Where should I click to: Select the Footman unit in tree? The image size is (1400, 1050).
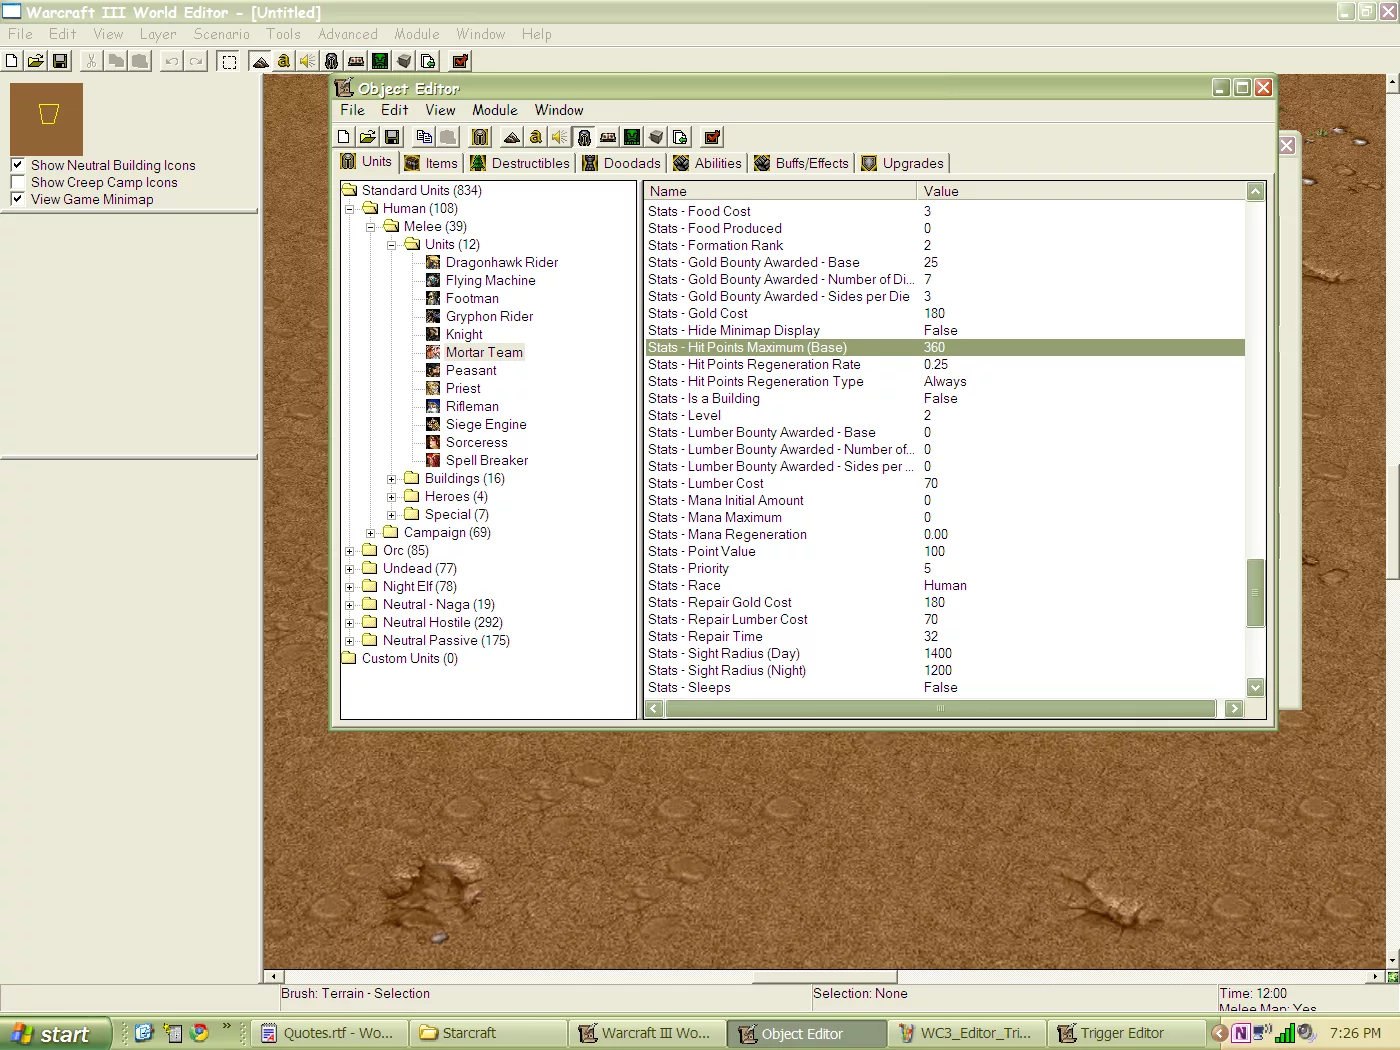(472, 299)
